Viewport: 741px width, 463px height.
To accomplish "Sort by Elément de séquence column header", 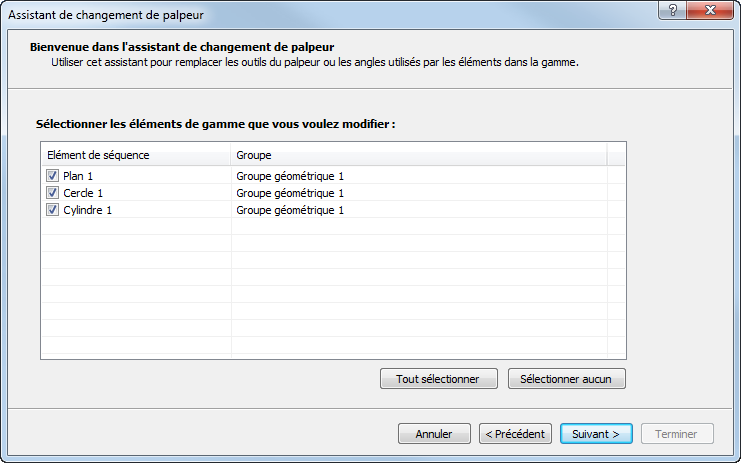I will [x=135, y=155].
